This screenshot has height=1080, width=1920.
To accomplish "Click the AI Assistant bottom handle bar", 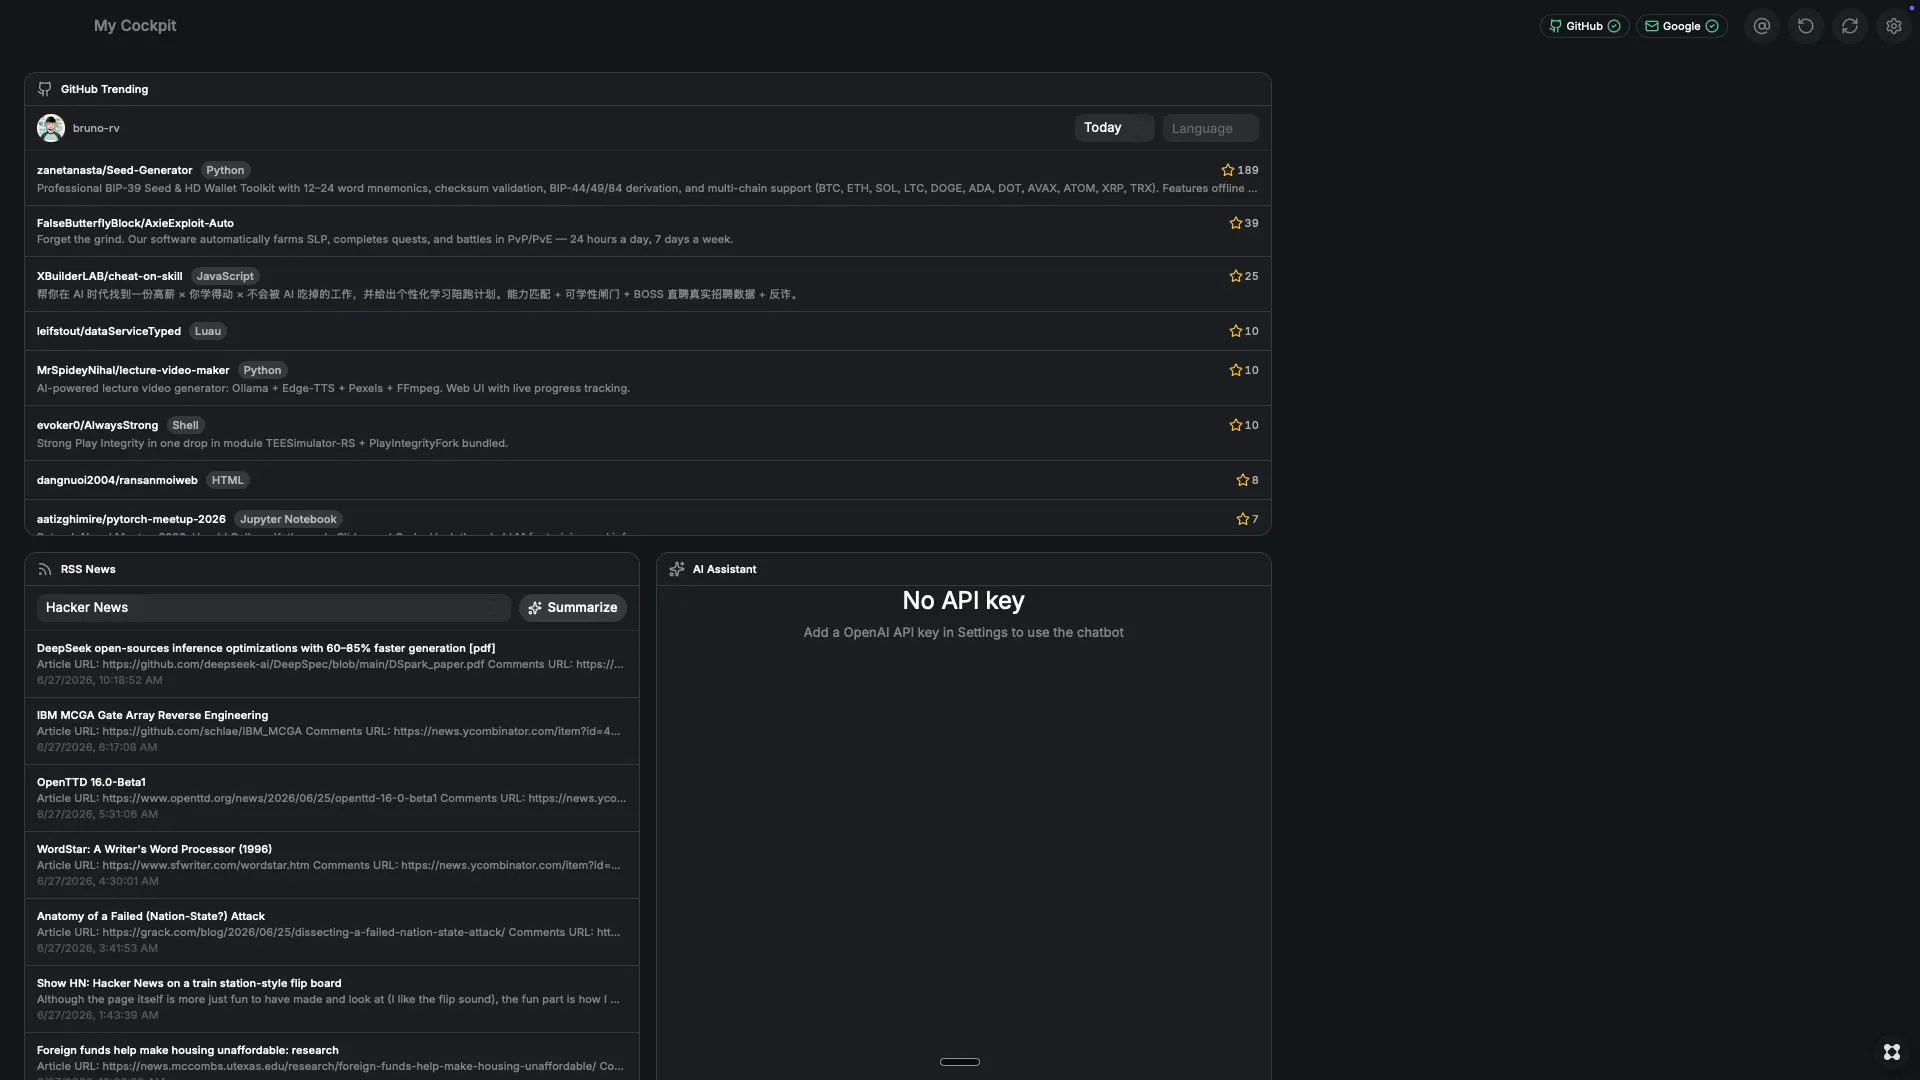I will 960,1062.
